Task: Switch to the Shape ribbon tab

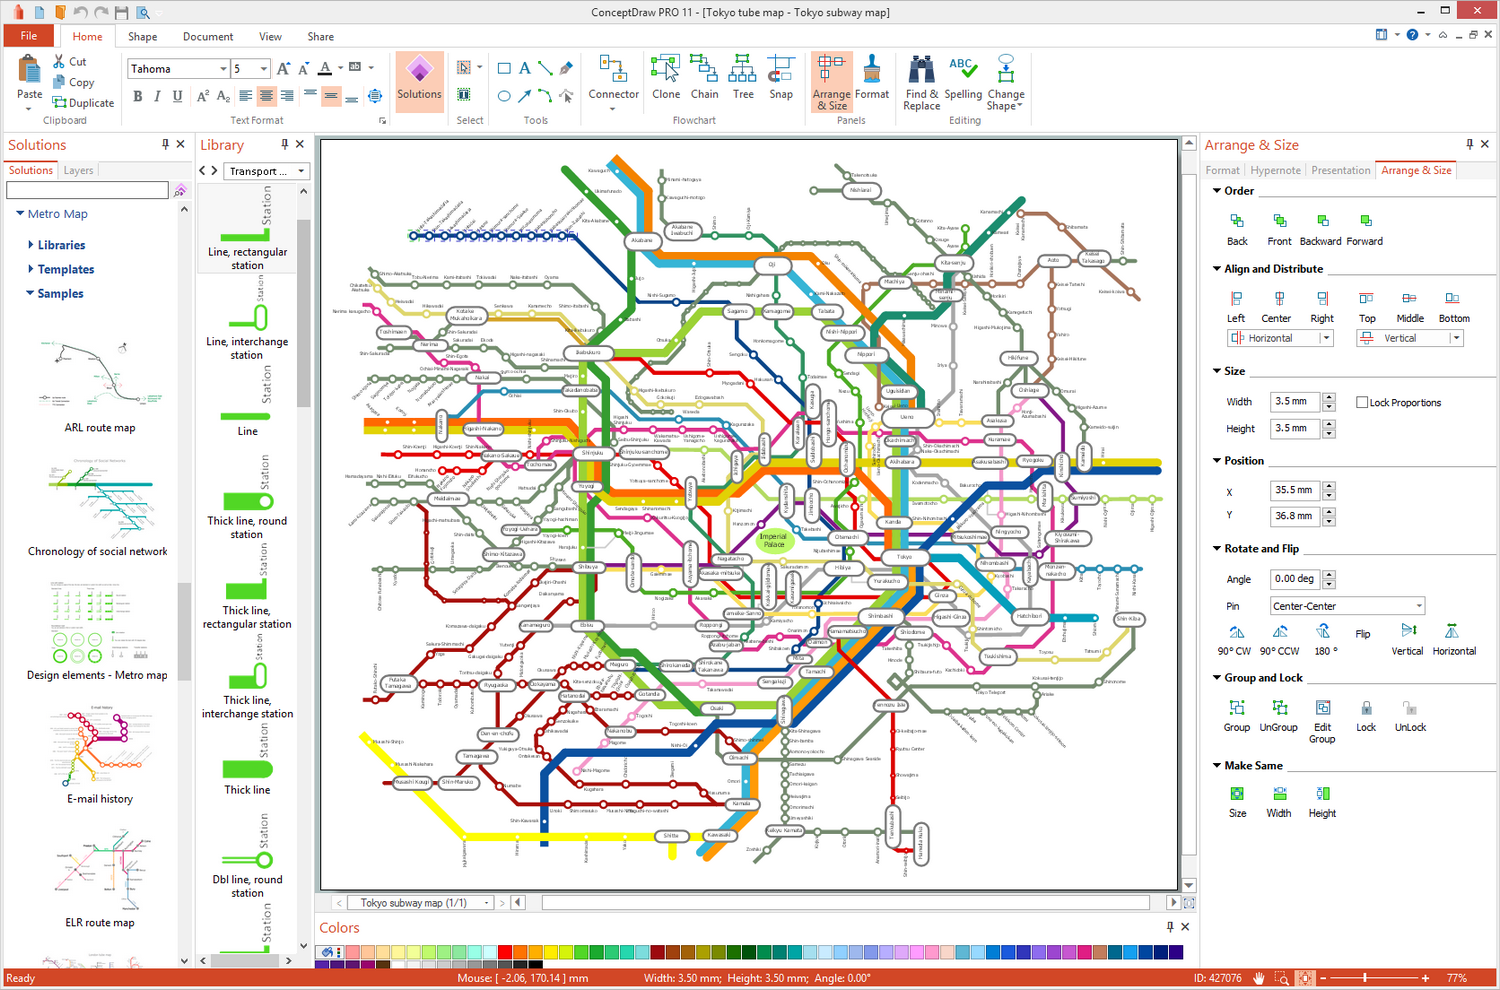Action: click(142, 36)
